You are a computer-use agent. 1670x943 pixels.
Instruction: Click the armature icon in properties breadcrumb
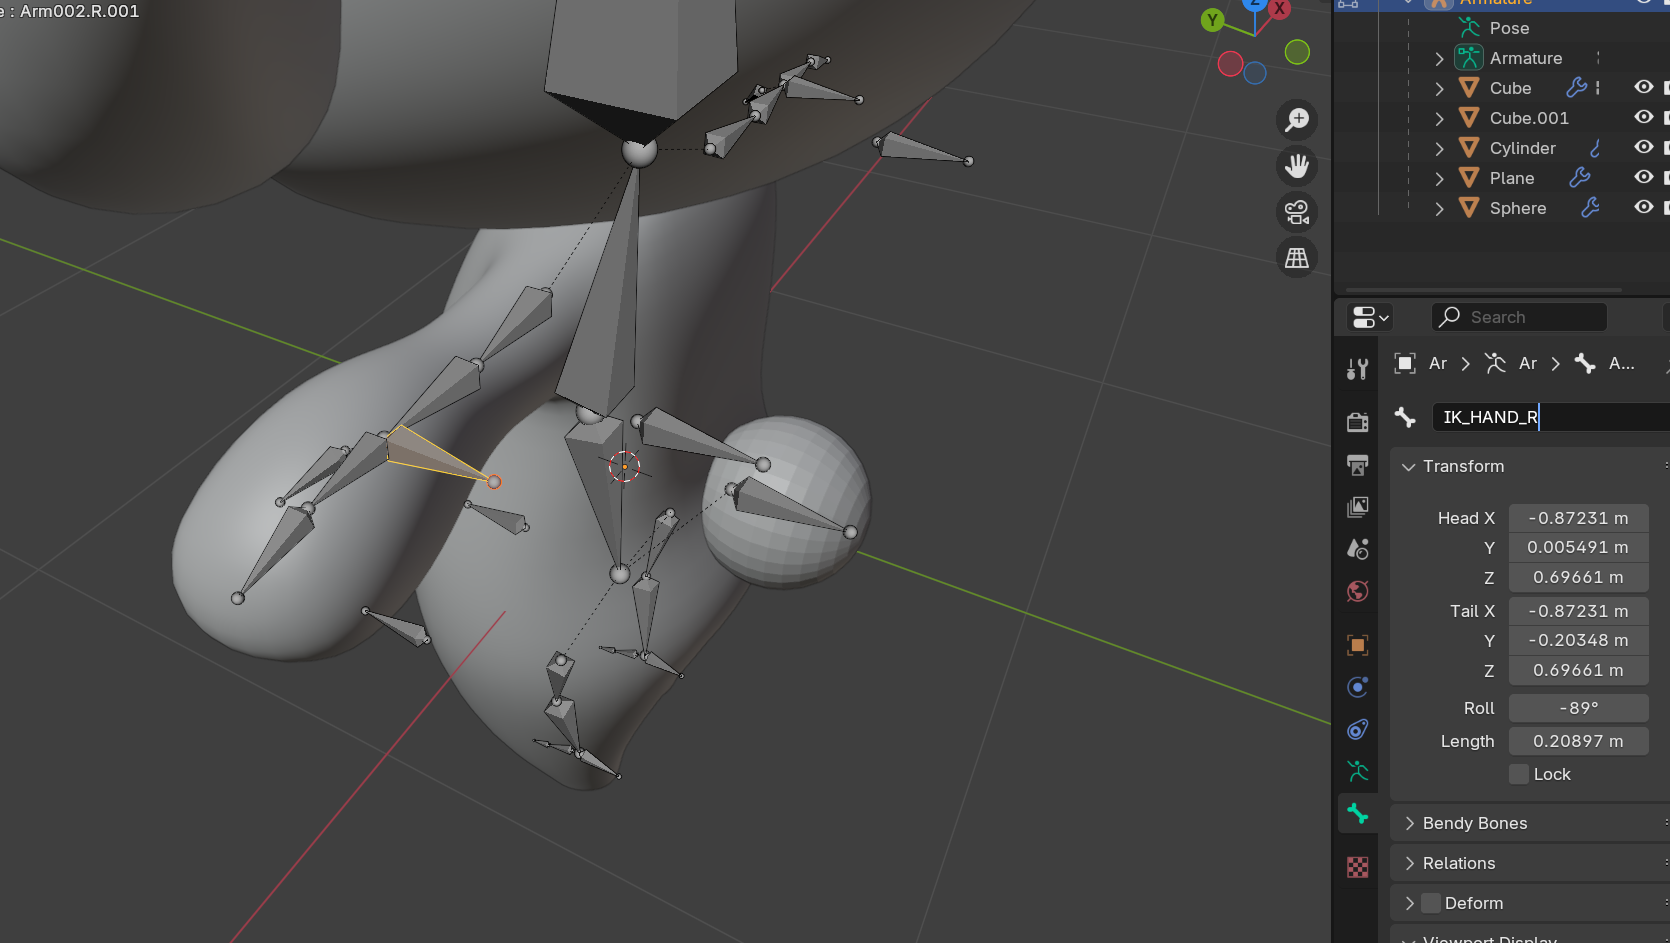(x=1495, y=363)
